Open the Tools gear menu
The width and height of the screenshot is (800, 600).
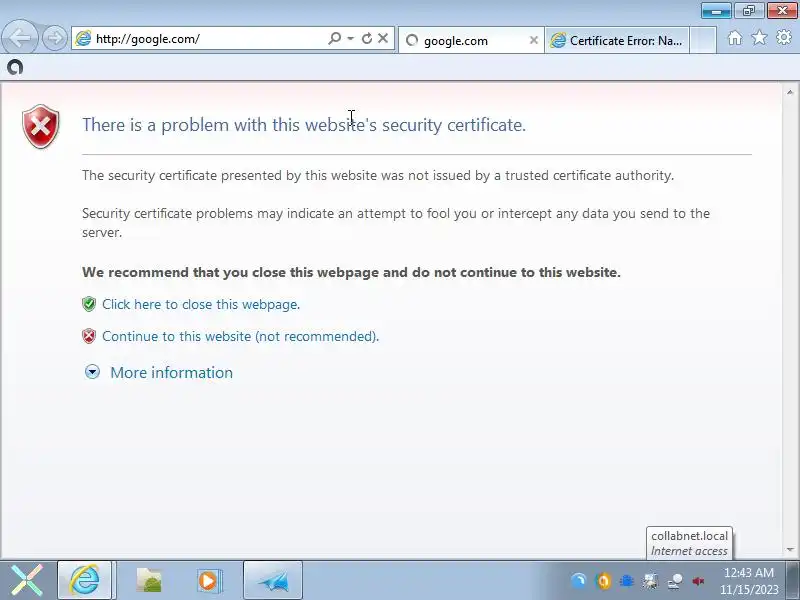pyautogui.click(x=784, y=37)
